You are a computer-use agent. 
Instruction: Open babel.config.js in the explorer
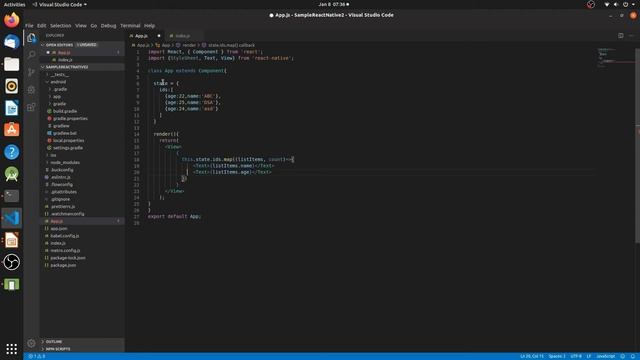tap(65, 236)
